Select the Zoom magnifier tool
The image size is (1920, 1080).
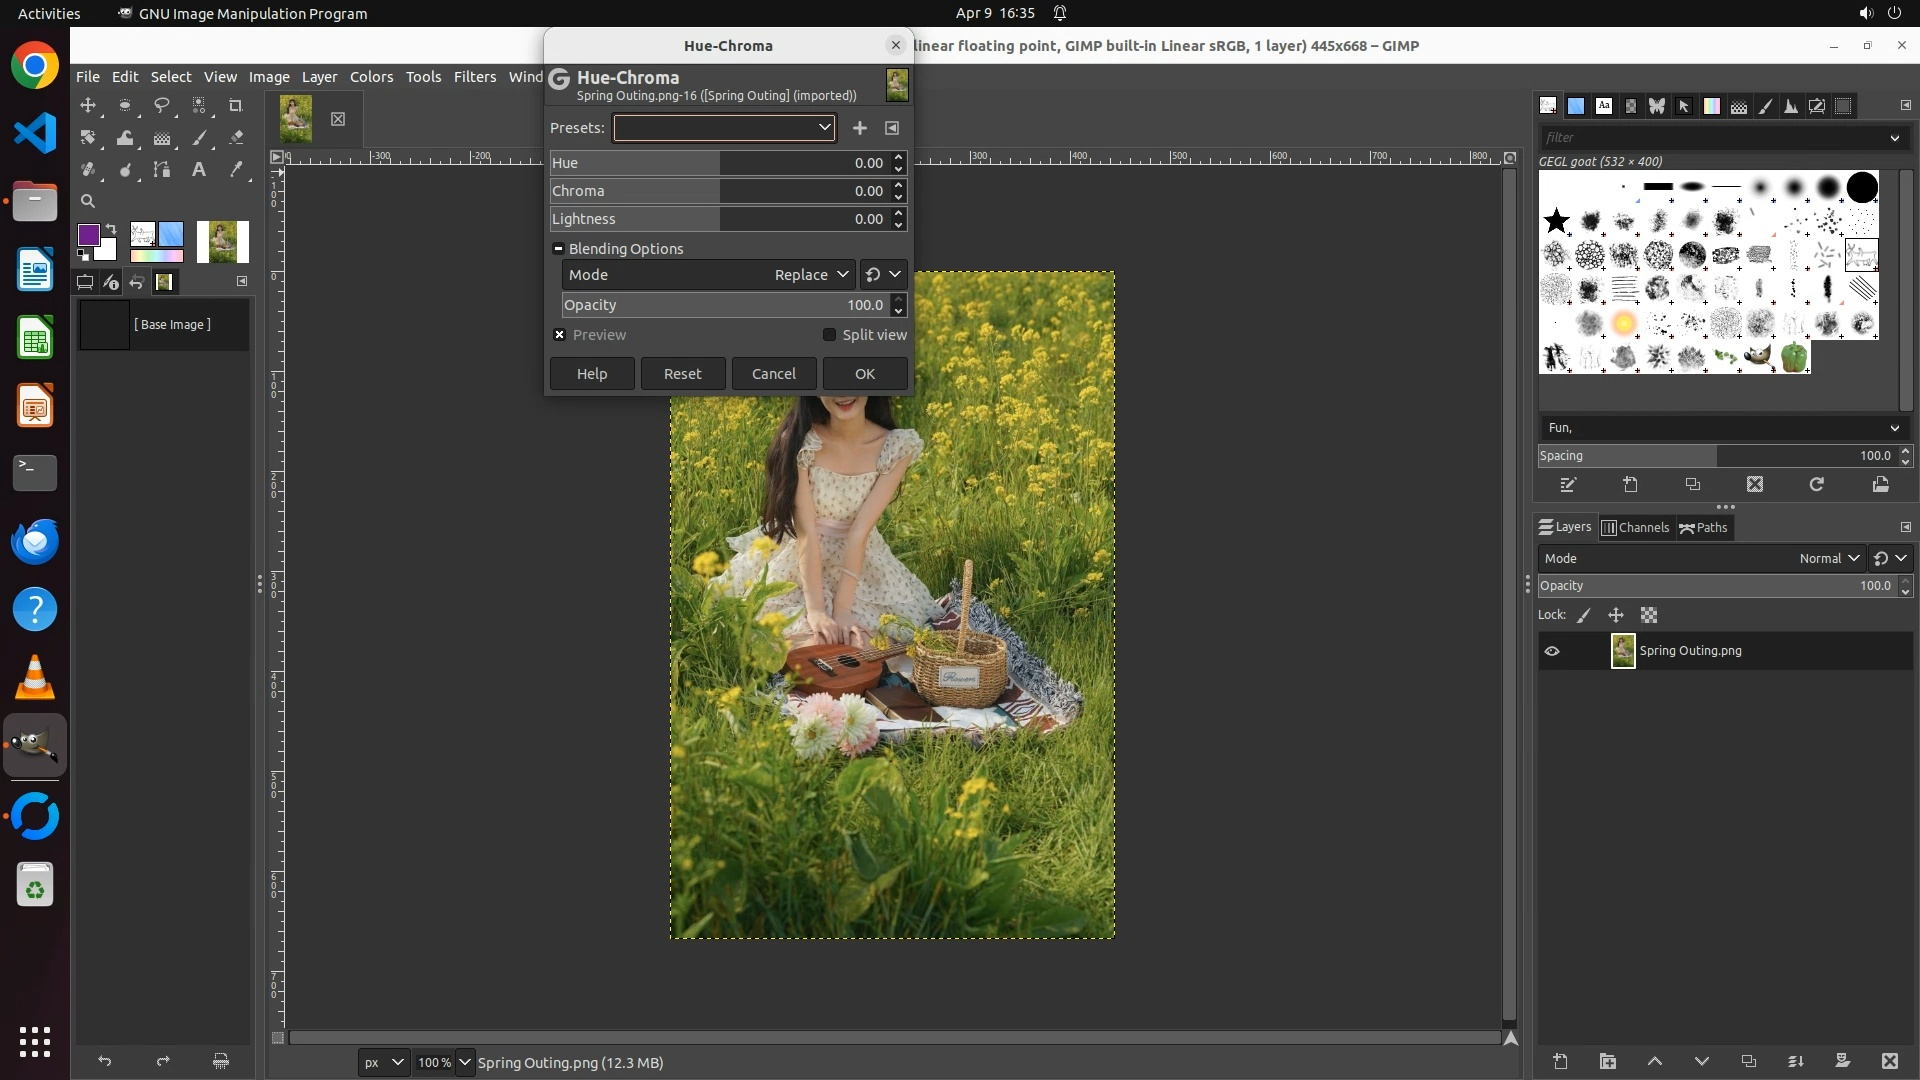(88, 201)
